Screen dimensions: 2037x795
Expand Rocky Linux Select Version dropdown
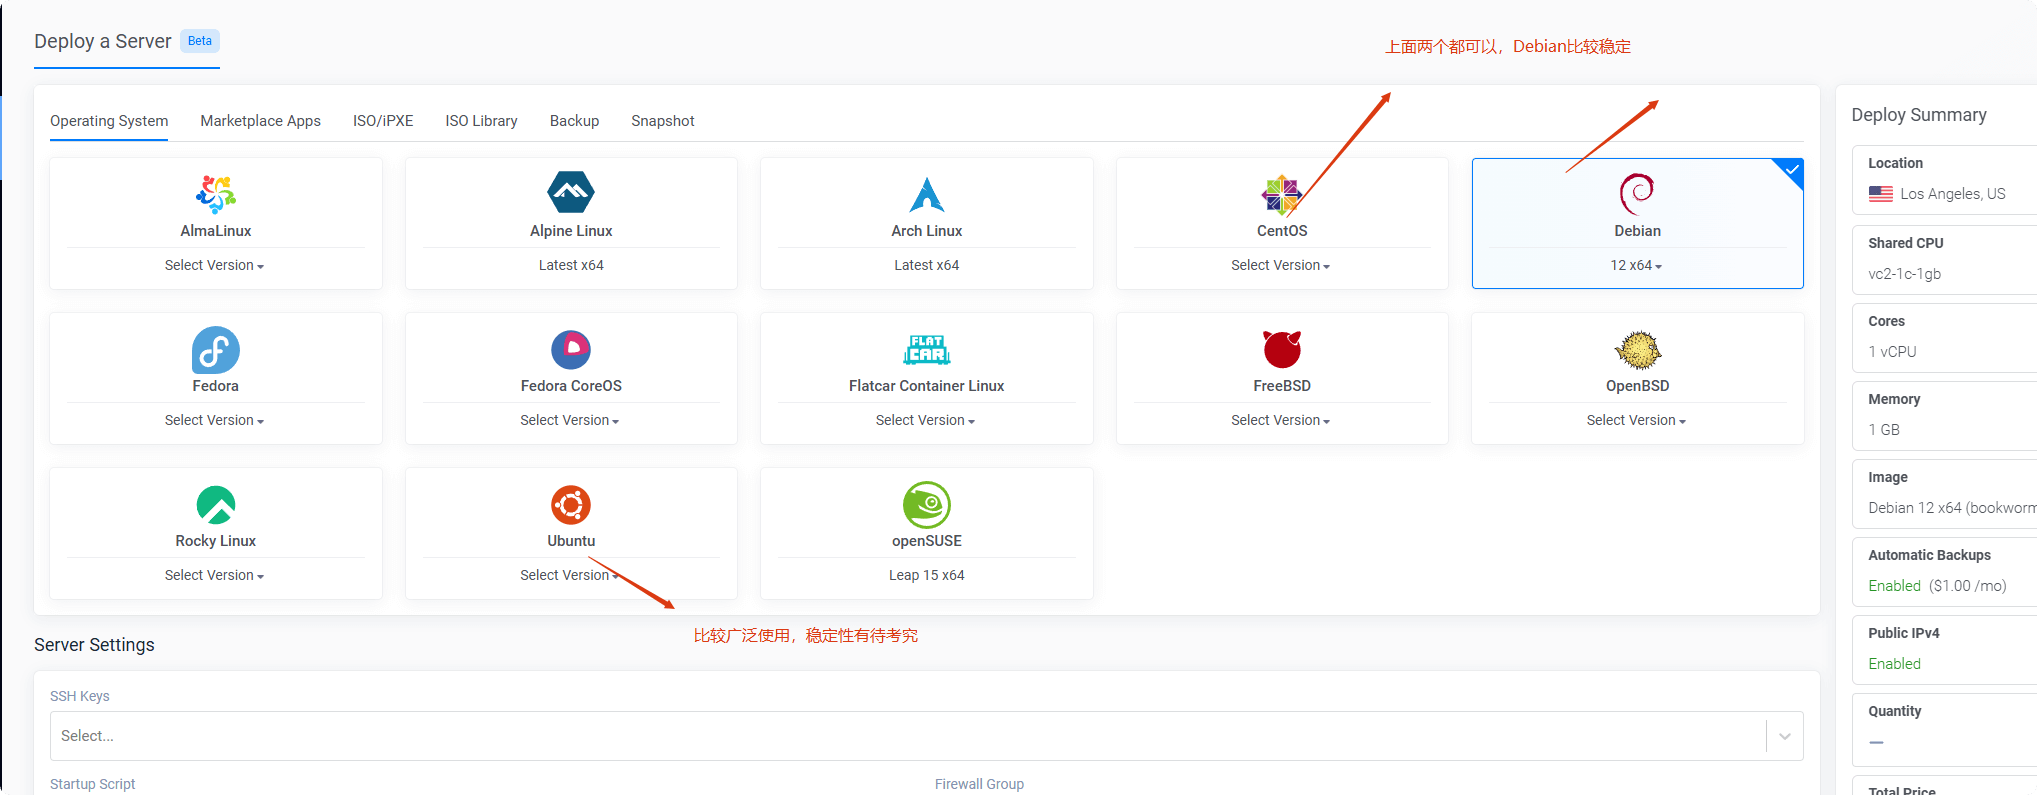215,575
